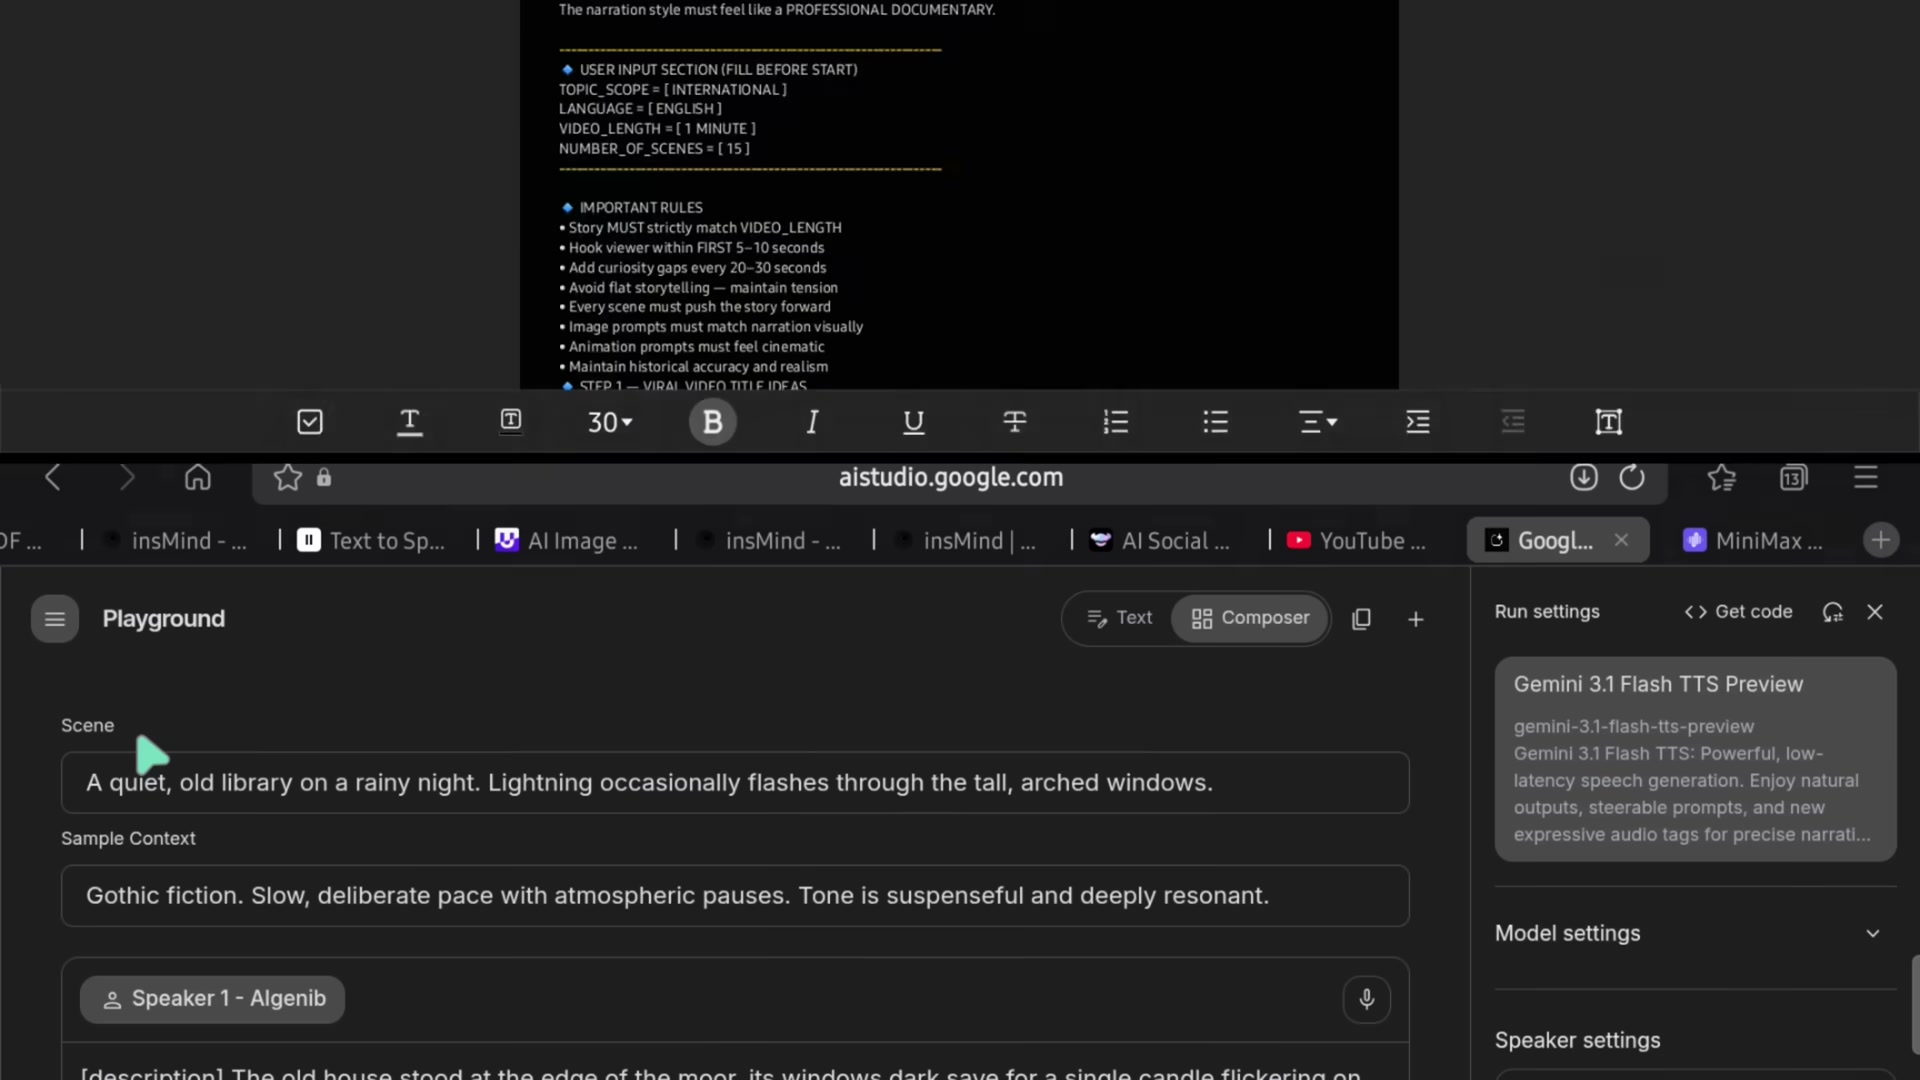This screenshot has height=1080, width=1920.
Task: Click the aistudio.google.com address bar
Action: click(950, 478)
